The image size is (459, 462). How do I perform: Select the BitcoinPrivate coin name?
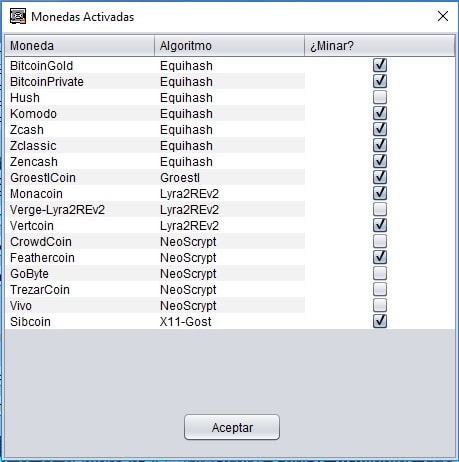pyautogui.click(x=47, y=82)
